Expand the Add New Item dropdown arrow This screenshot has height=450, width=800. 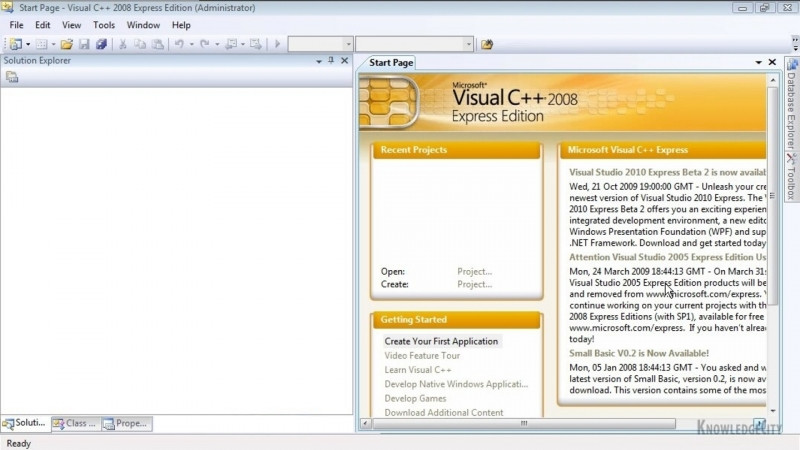[x=53, y=44]
